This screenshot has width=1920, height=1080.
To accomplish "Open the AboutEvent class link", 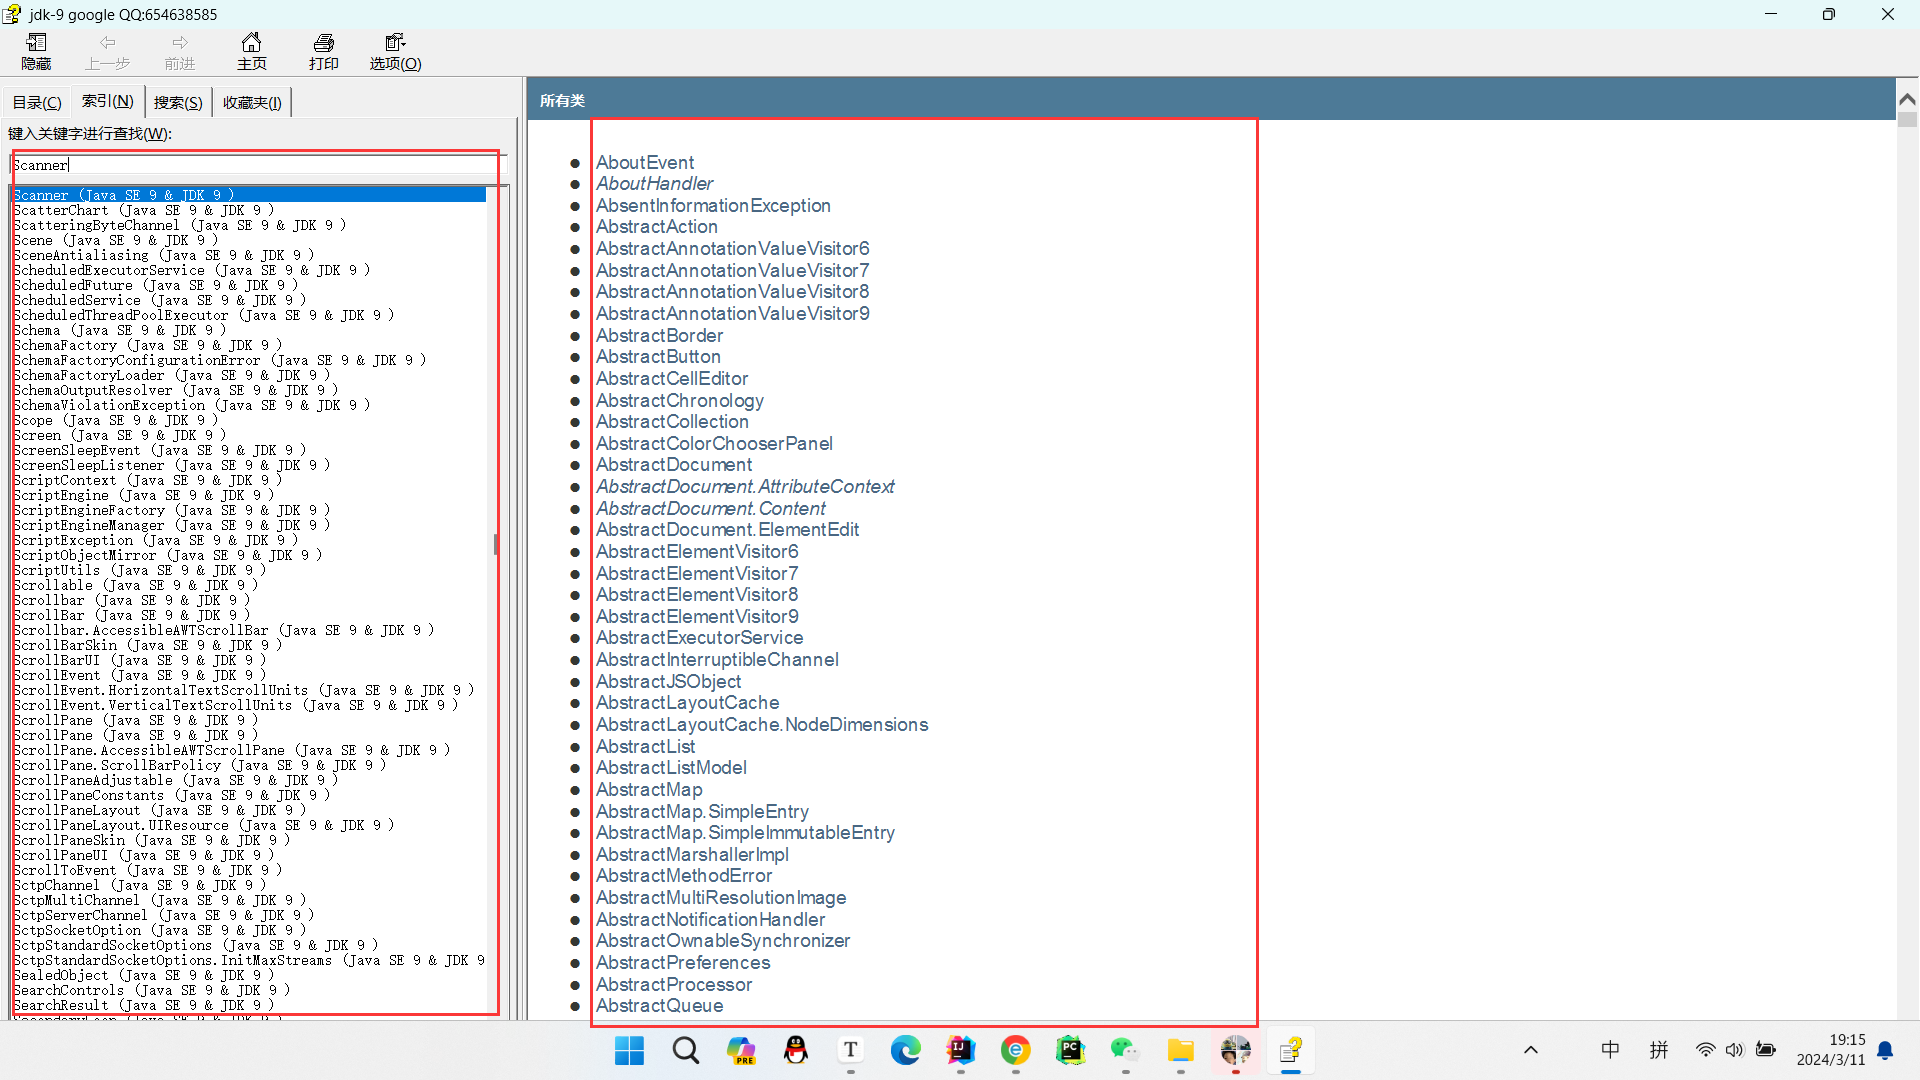I will pyautogui.click(x=645, y=162).
